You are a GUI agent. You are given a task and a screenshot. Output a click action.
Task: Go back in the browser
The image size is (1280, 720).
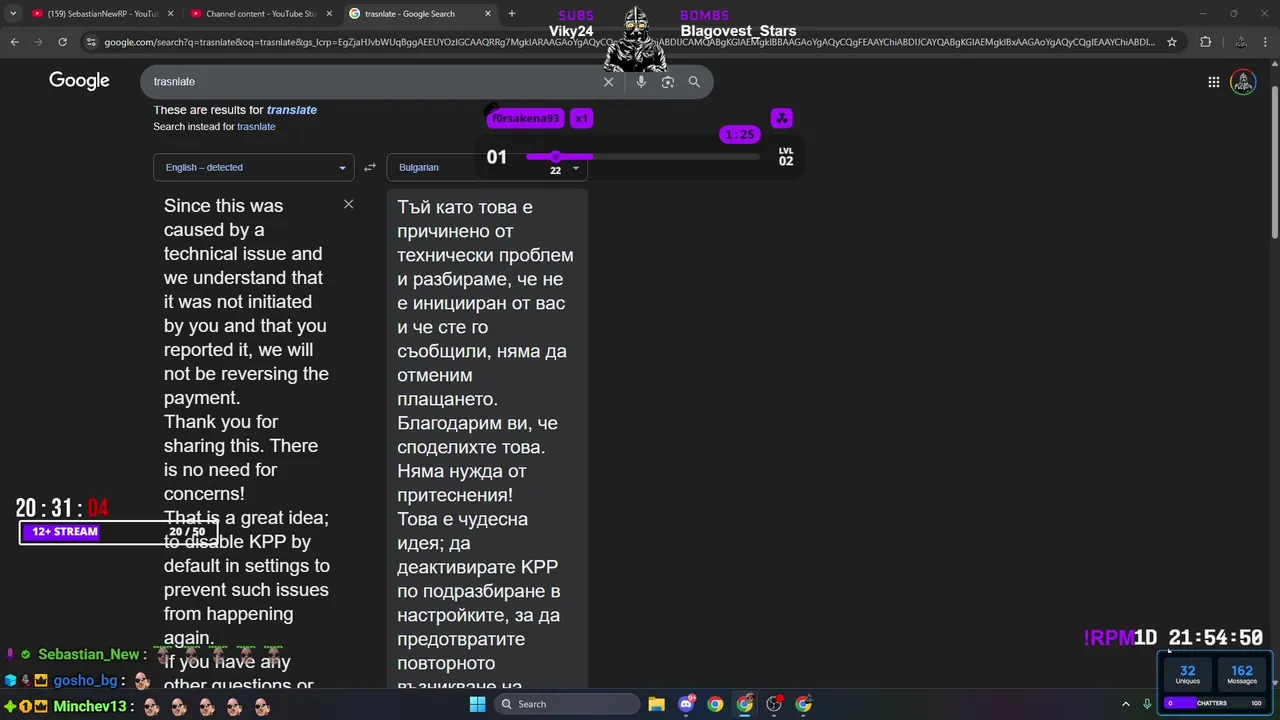(x=14, y=42)
